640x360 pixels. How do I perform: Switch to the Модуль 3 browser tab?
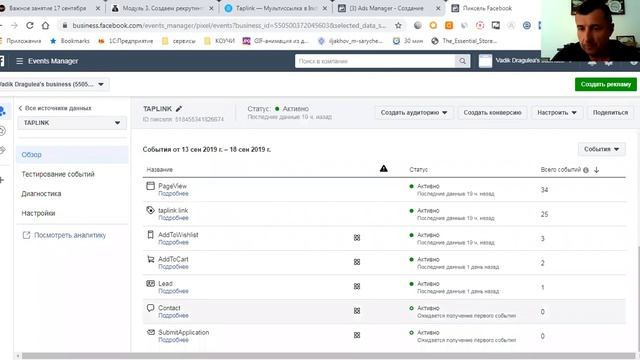(162, 8)
